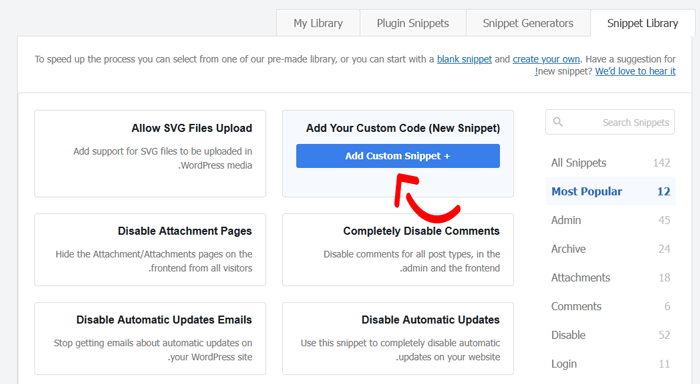Focus the Search Snippets field
Image resolution: width=700 pixels, height=384 pixels.
click(610, 122)
